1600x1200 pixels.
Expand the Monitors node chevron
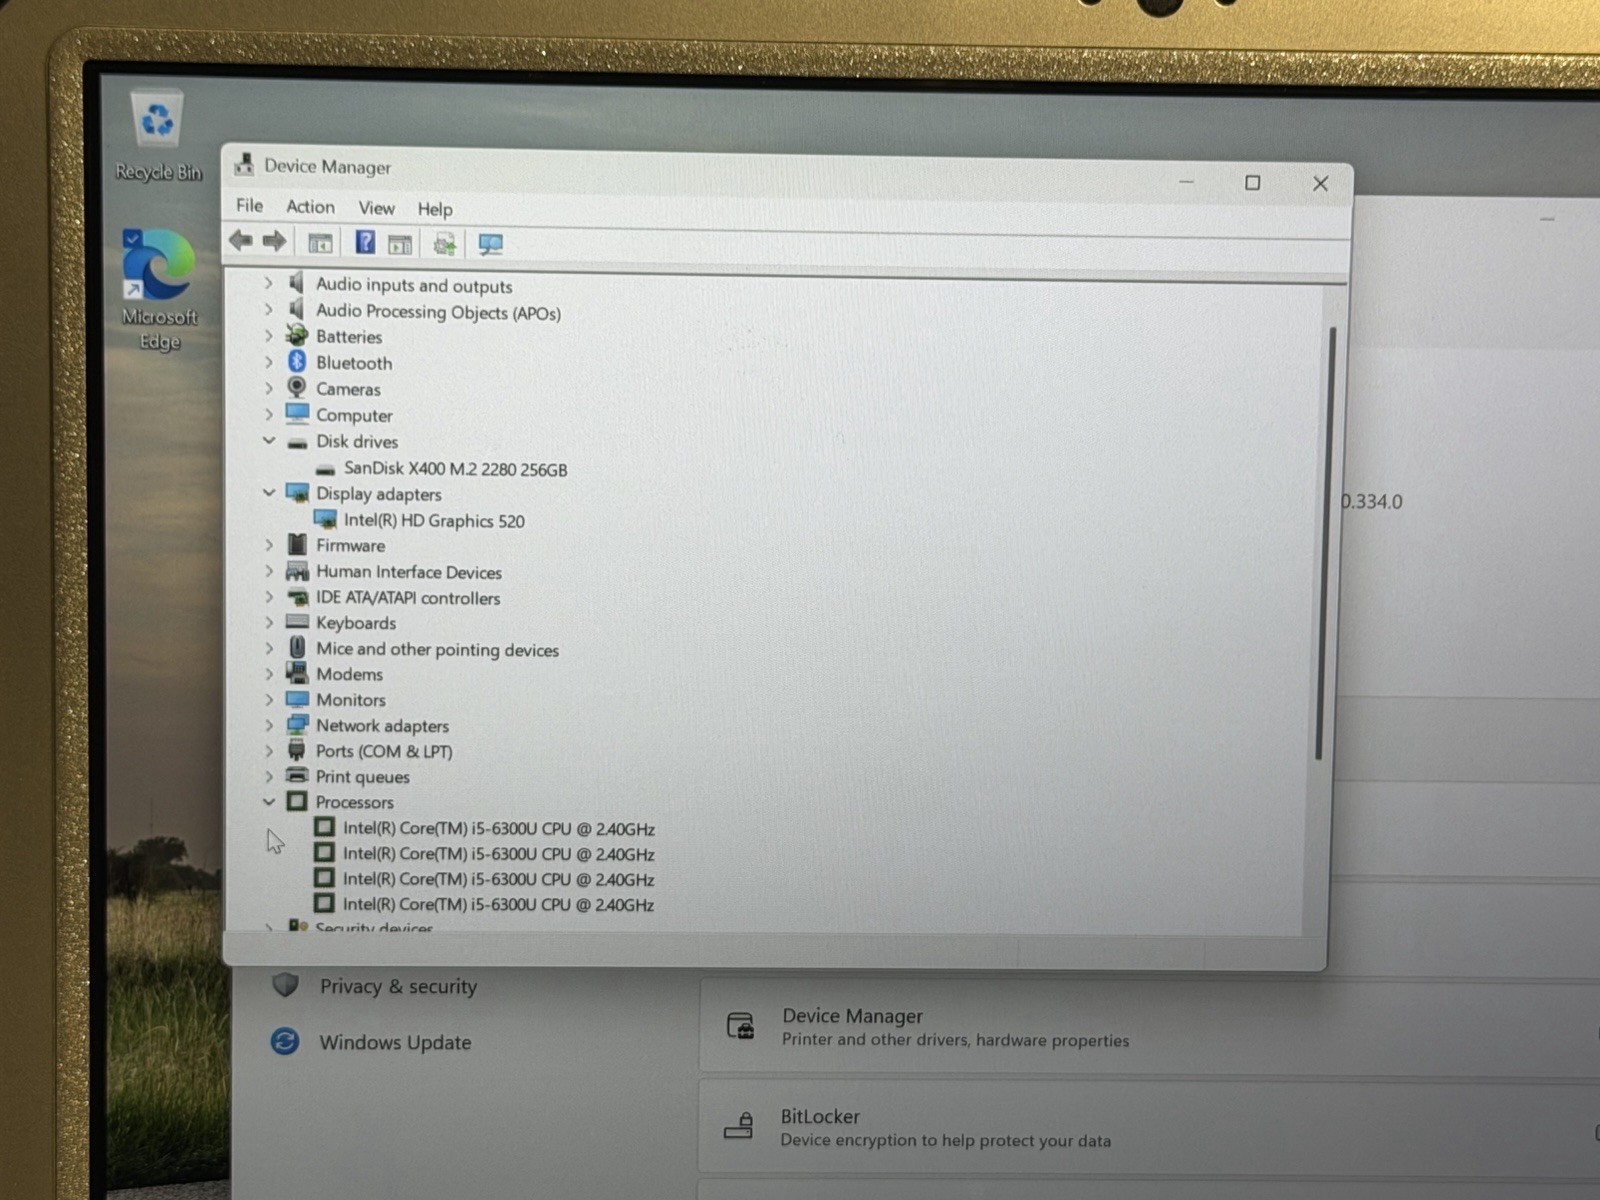(x=268, y=698)
